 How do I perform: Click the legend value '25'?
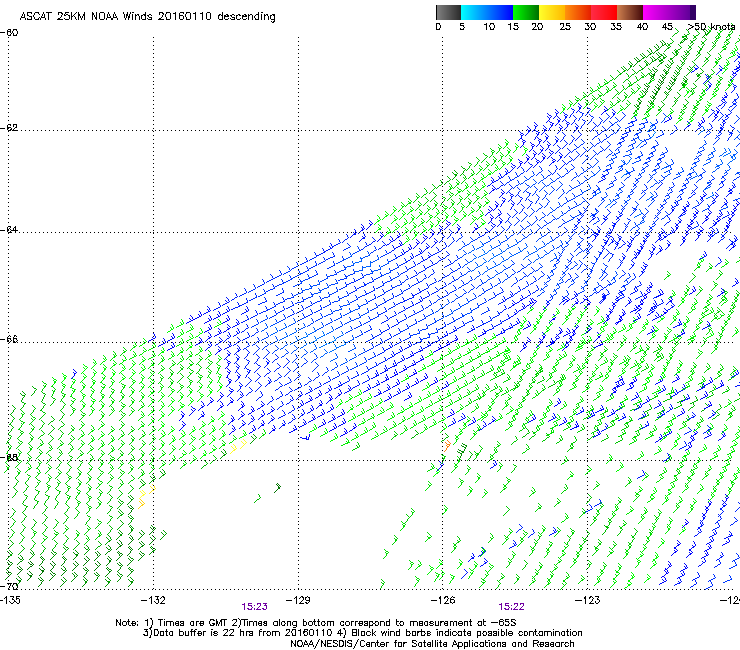(565, 27)
